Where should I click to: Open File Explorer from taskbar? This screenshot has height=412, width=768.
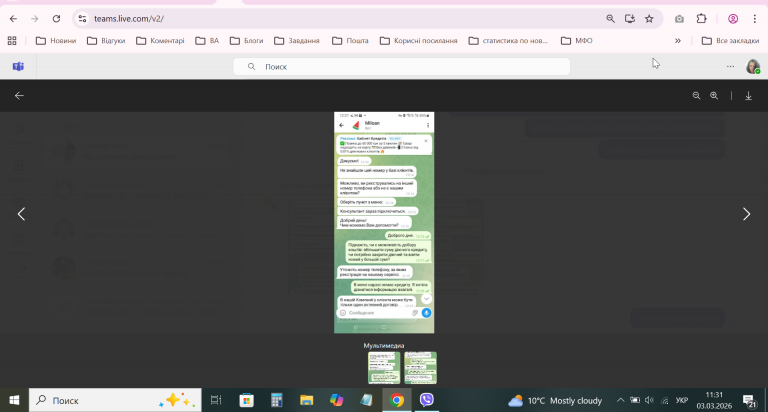[307, 400]
